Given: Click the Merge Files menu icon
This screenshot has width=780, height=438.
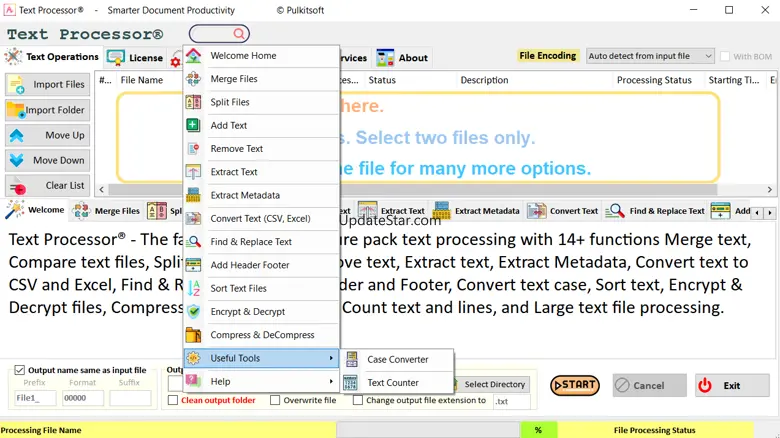Looking at the screenshot, I should [x=194, y=79].
